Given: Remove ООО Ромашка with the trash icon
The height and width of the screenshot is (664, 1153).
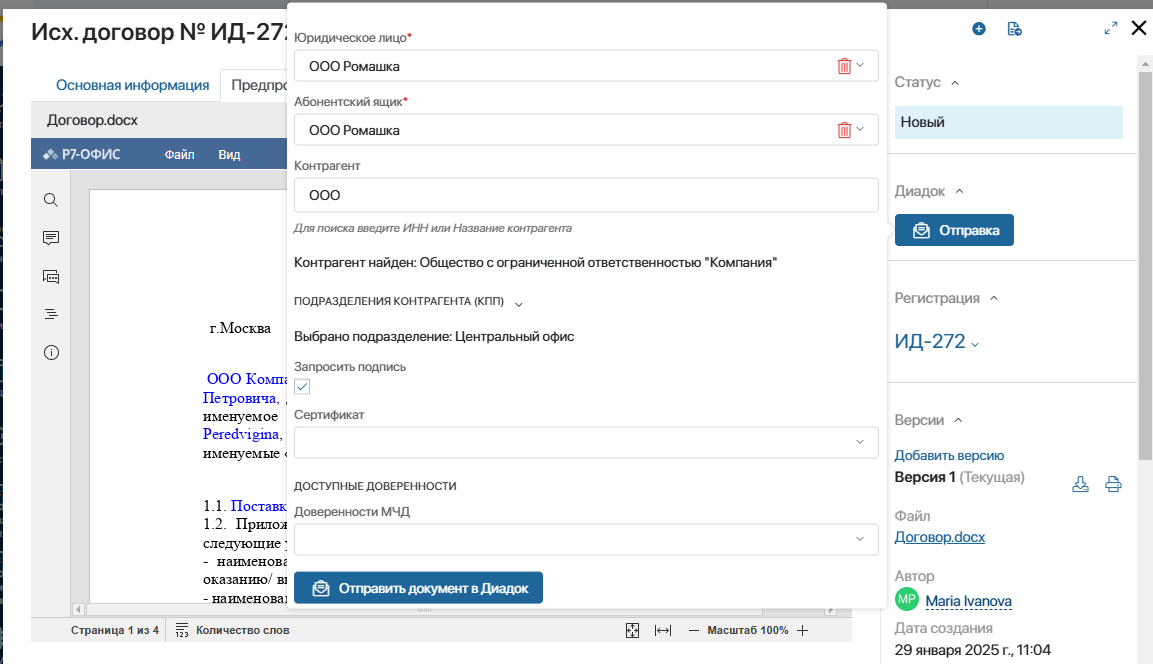Looking at the screenshot, I should [847, 65].
